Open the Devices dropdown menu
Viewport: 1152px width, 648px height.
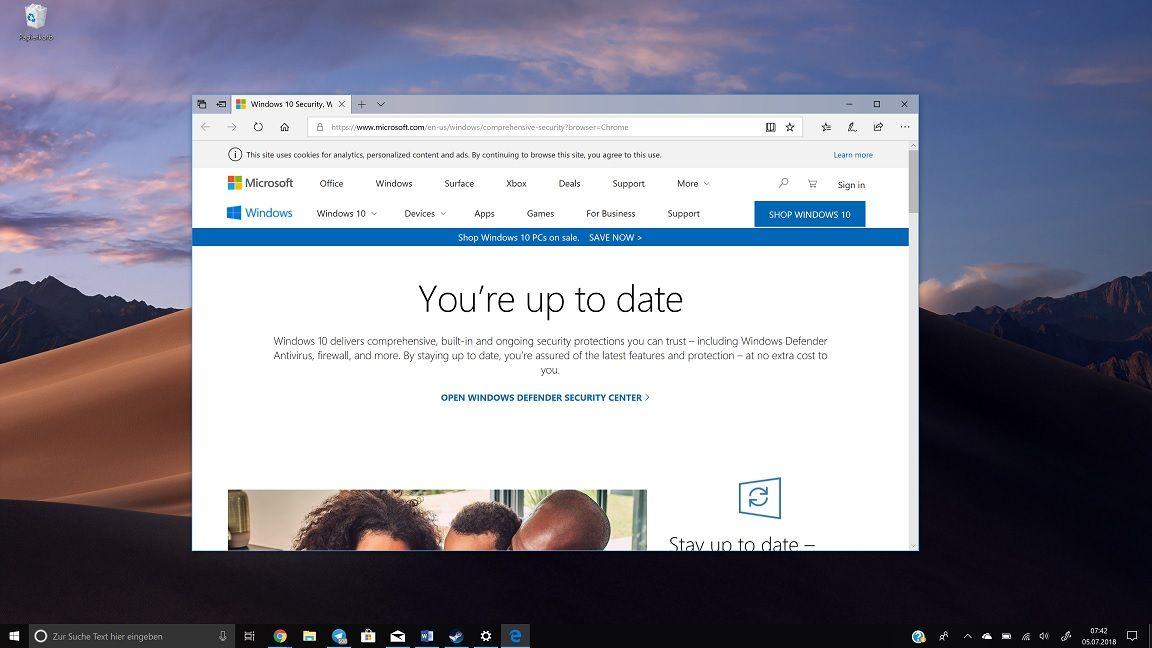tap(424, 214)
